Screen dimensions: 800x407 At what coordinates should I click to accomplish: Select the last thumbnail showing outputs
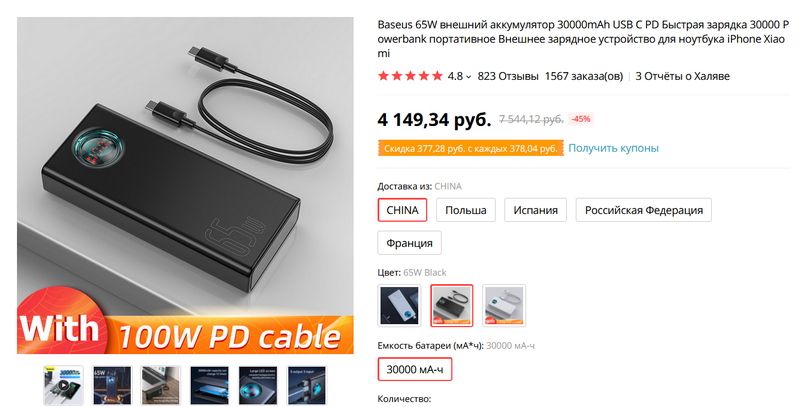(307, 386)
